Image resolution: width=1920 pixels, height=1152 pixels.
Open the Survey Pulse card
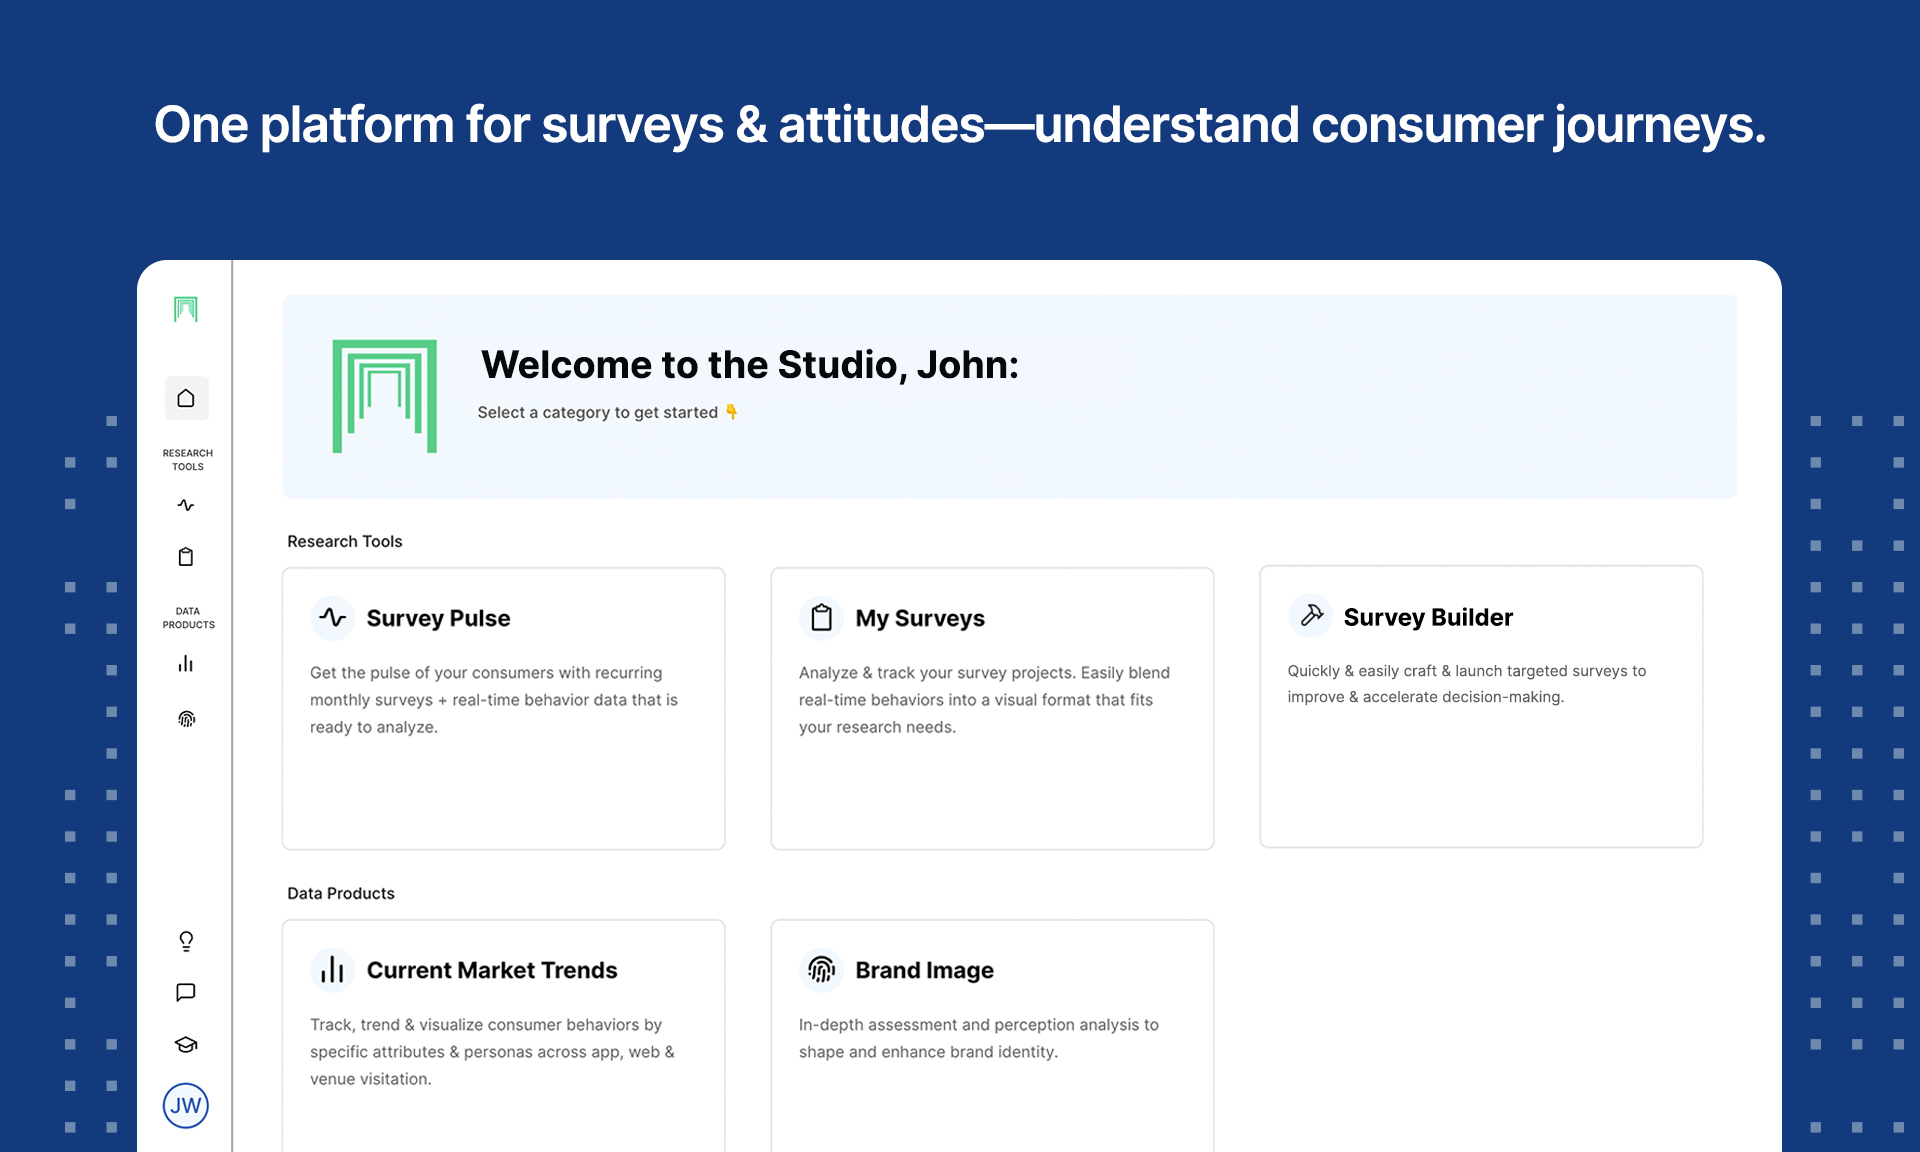tap(503, 708)
